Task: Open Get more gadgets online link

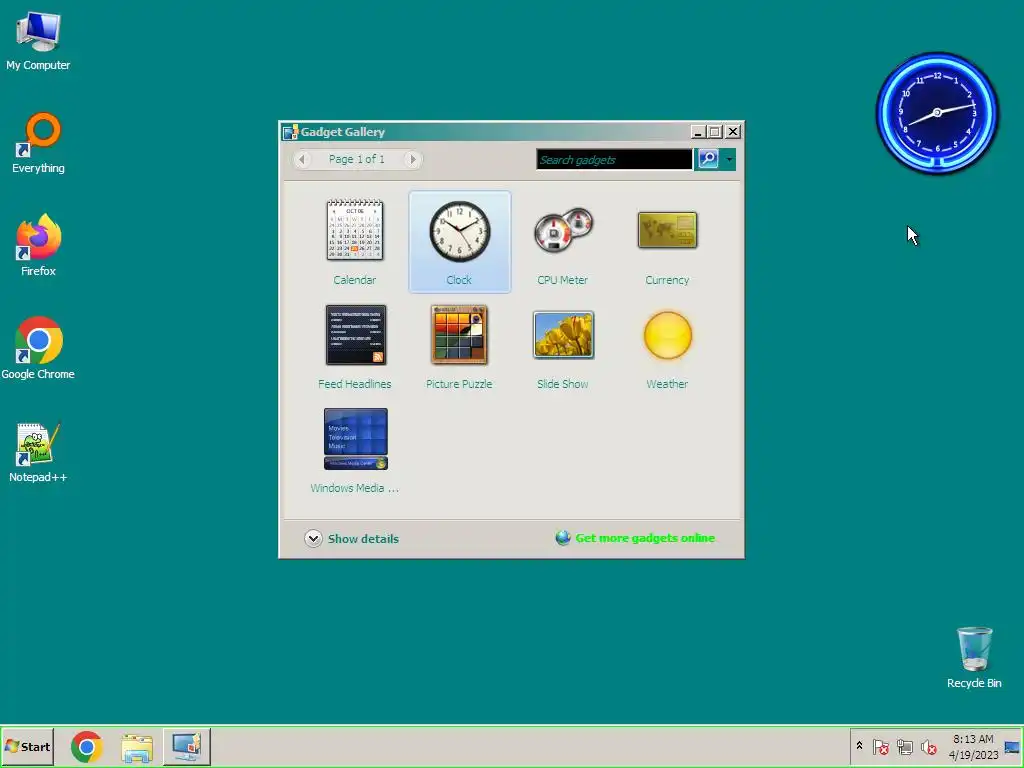Action: (645, 538)
